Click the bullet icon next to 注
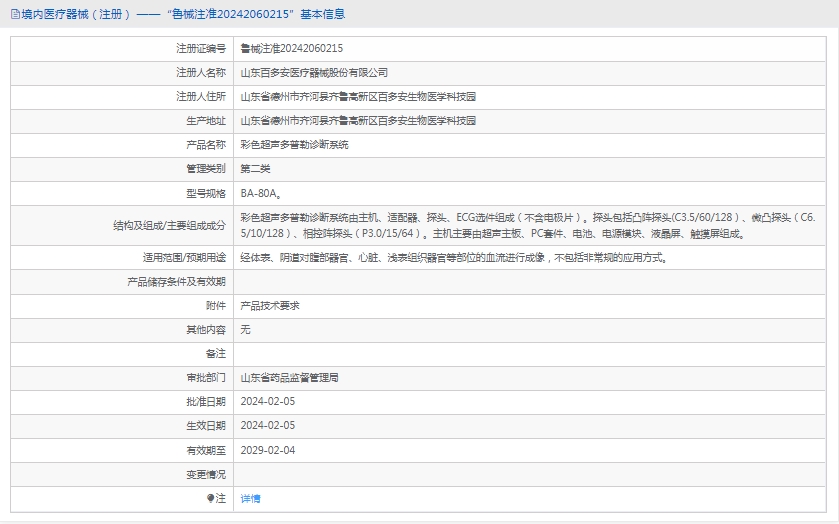Viewport: 839px width, 524px height. [x=210, y=497]
